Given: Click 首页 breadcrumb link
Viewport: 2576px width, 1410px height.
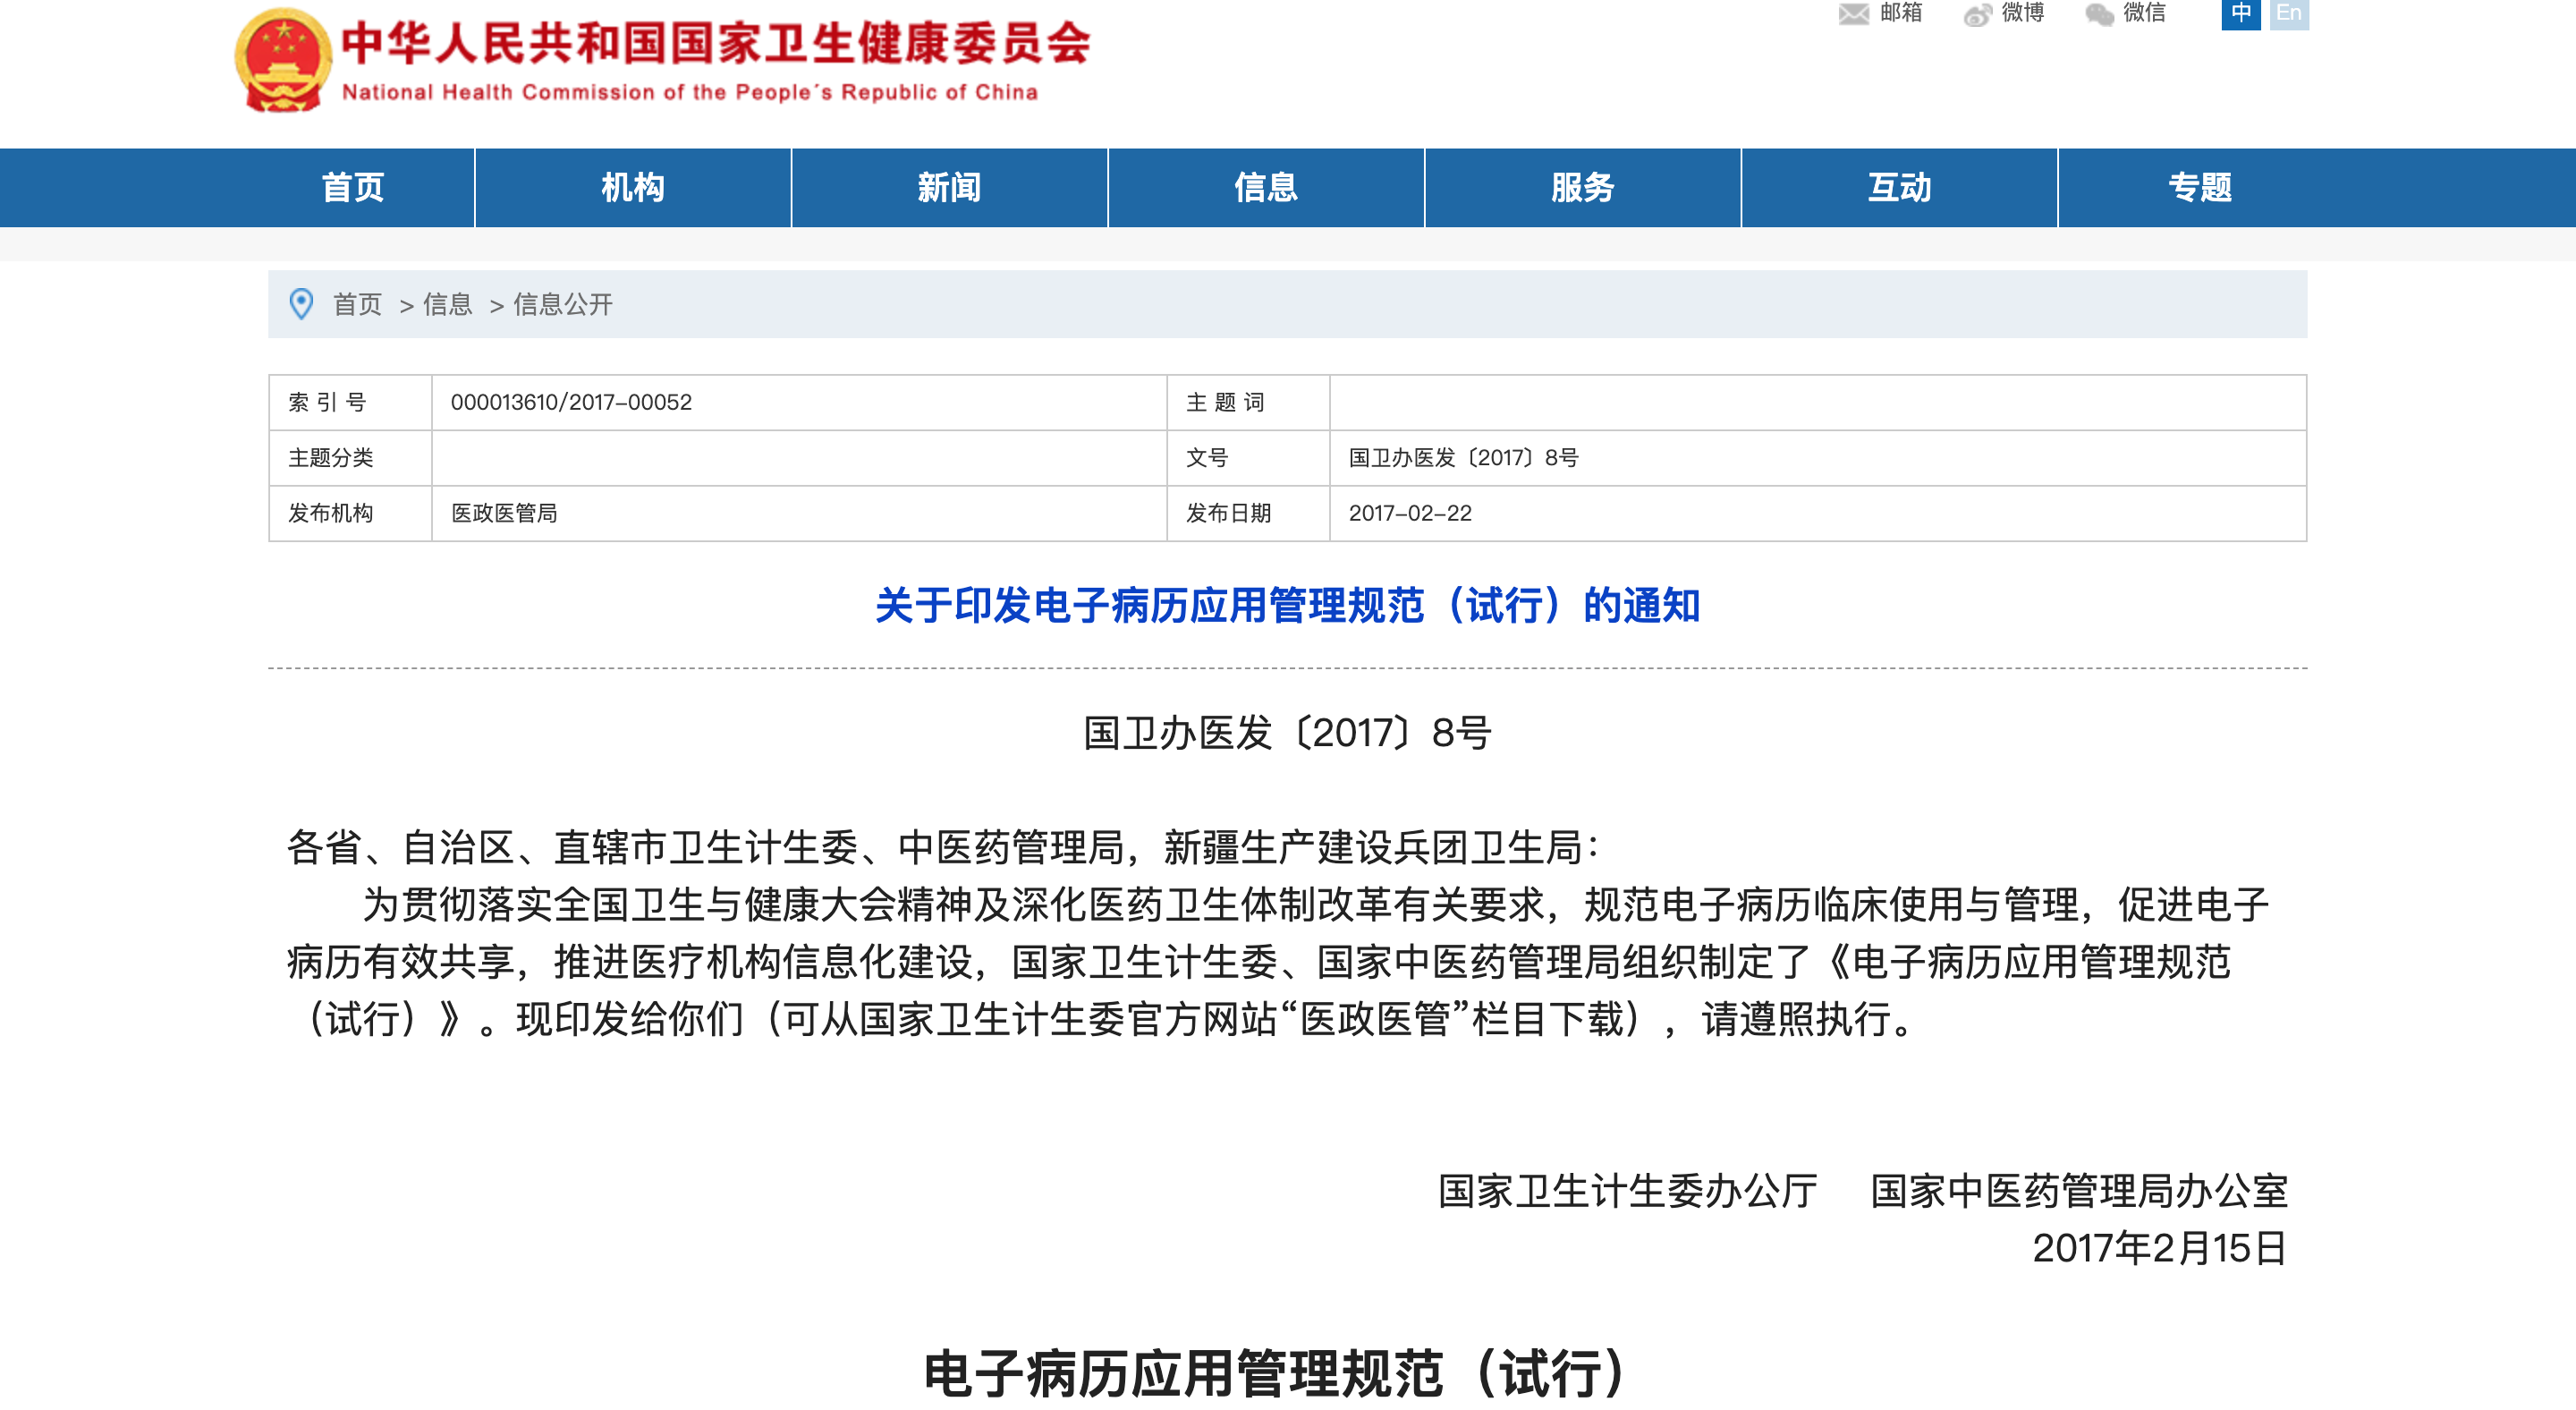Looking at the screenshot, I should click(x=357, y=304).
